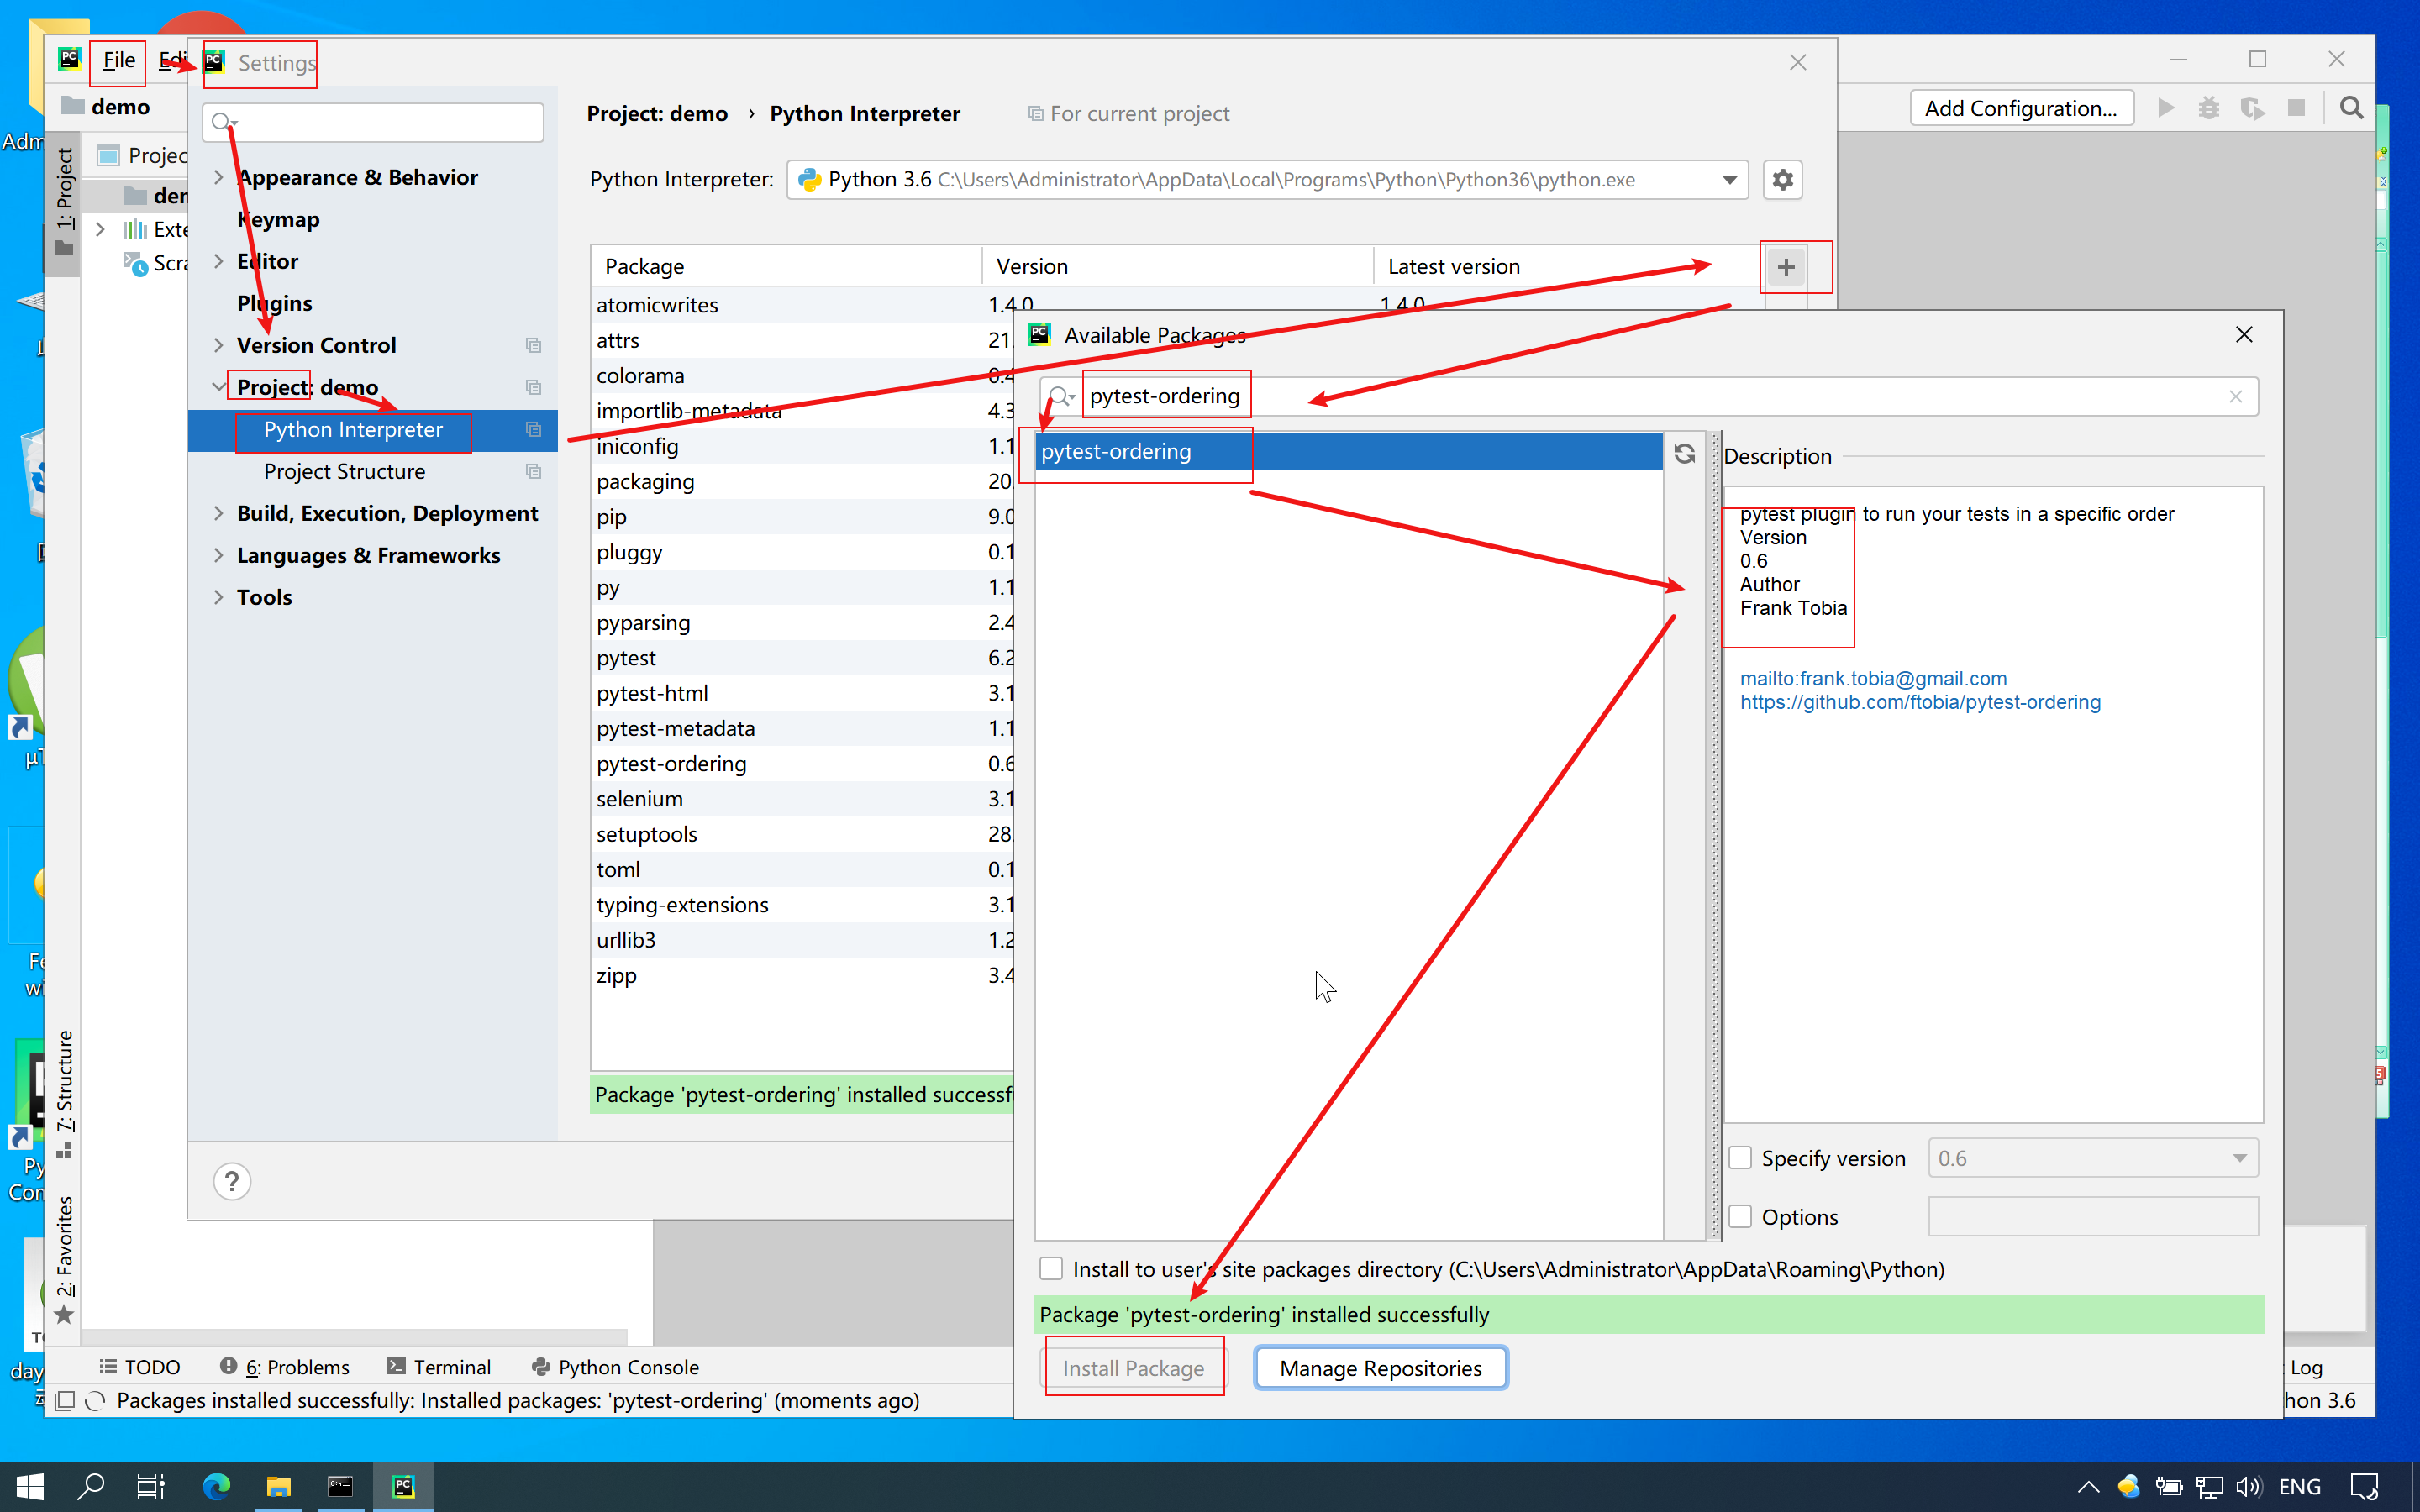Screen dimensions: 2420x1512
Task: Expand Build, Execution, Deployment section
Action: coord(219,513)
